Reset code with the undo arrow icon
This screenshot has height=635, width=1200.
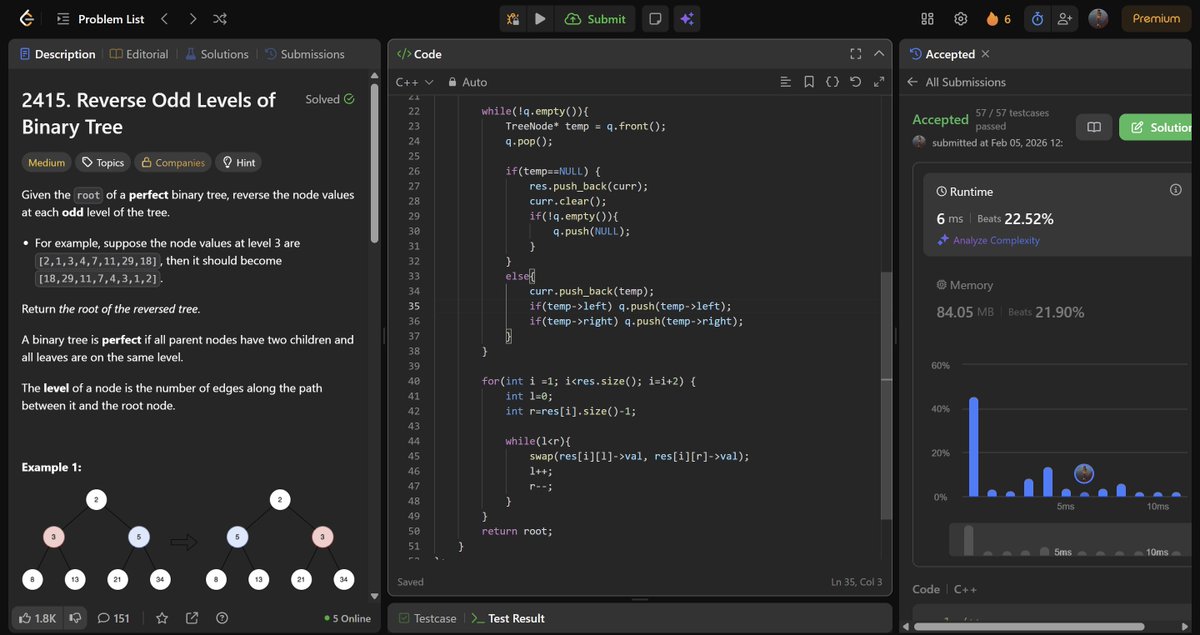(x=855, y=82)
